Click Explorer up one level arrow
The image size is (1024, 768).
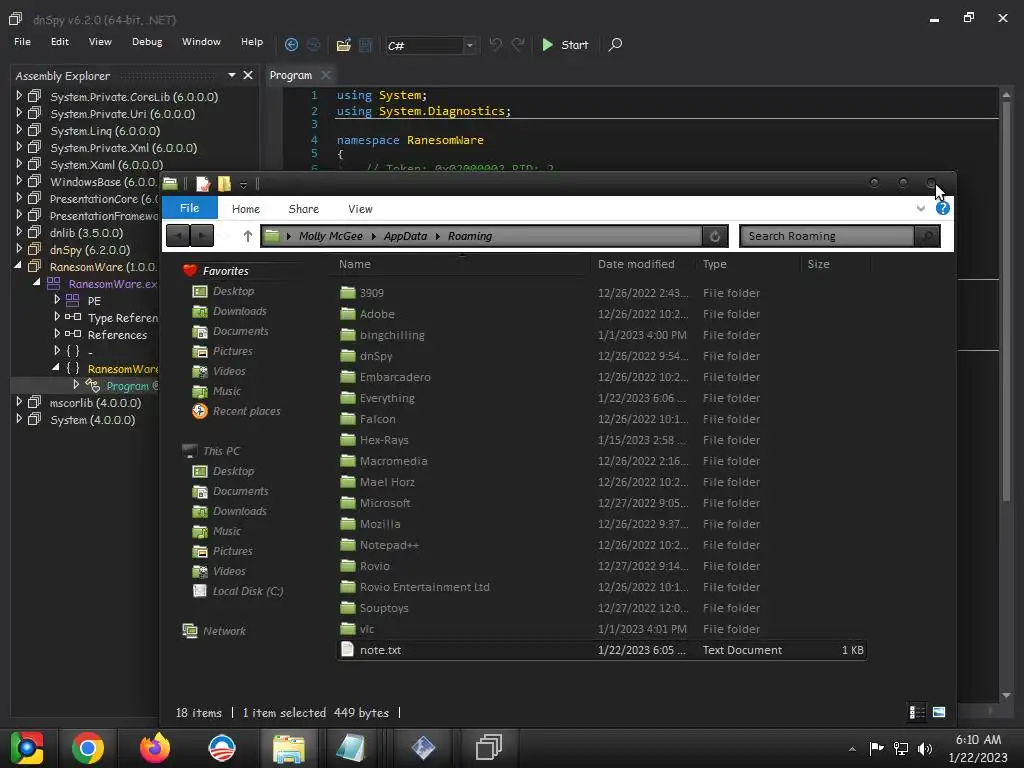248,236
